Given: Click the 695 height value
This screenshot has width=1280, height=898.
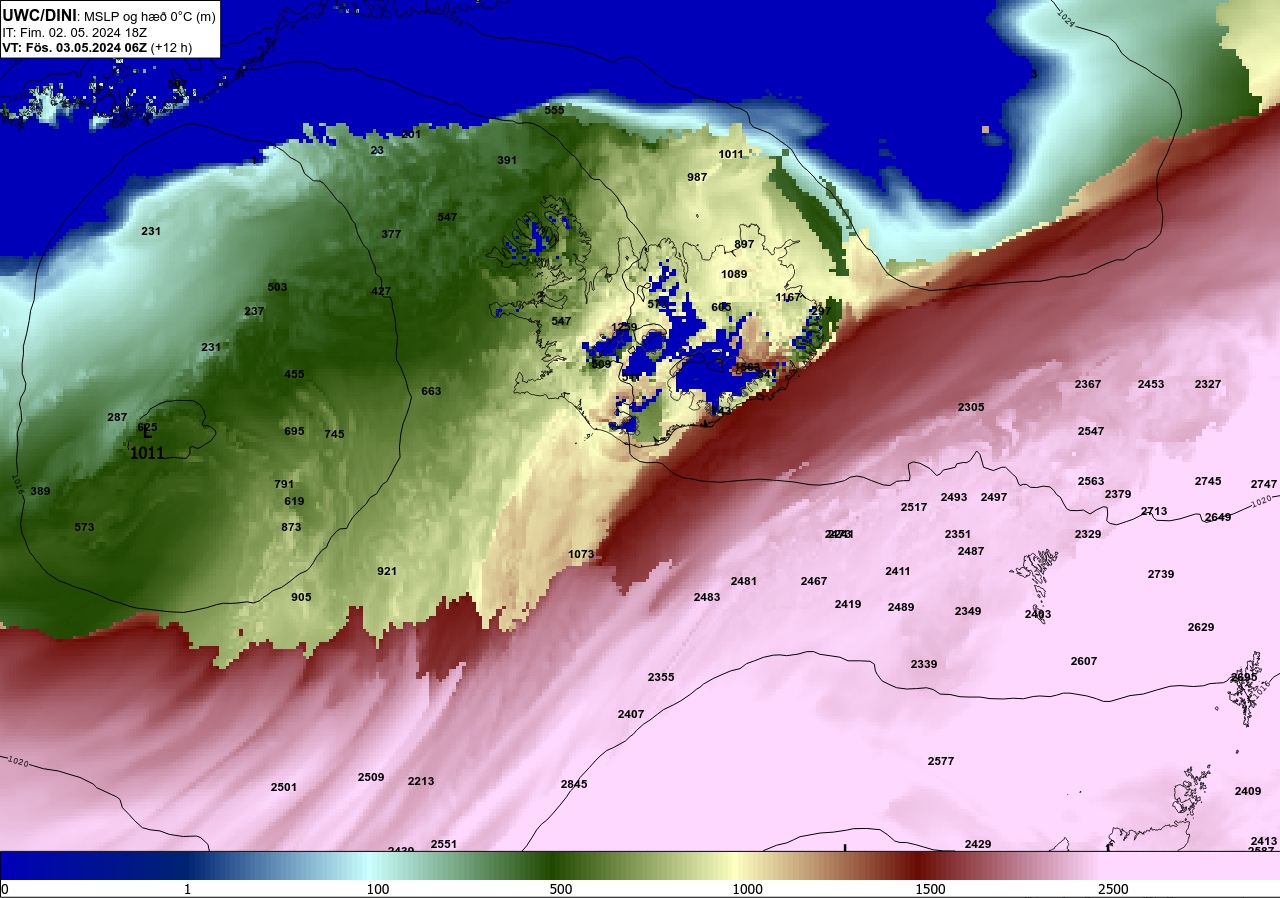Looking at the screenshot, I should 294,431.
